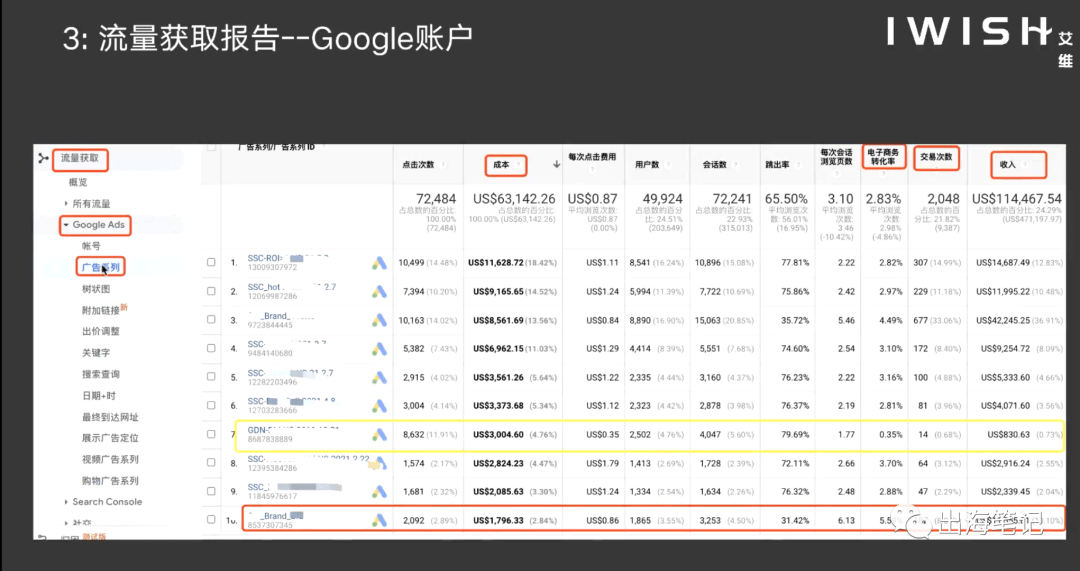1080x571 pixels.
Task: Click the sort arrow beside 成本 column
Action: 557,165
